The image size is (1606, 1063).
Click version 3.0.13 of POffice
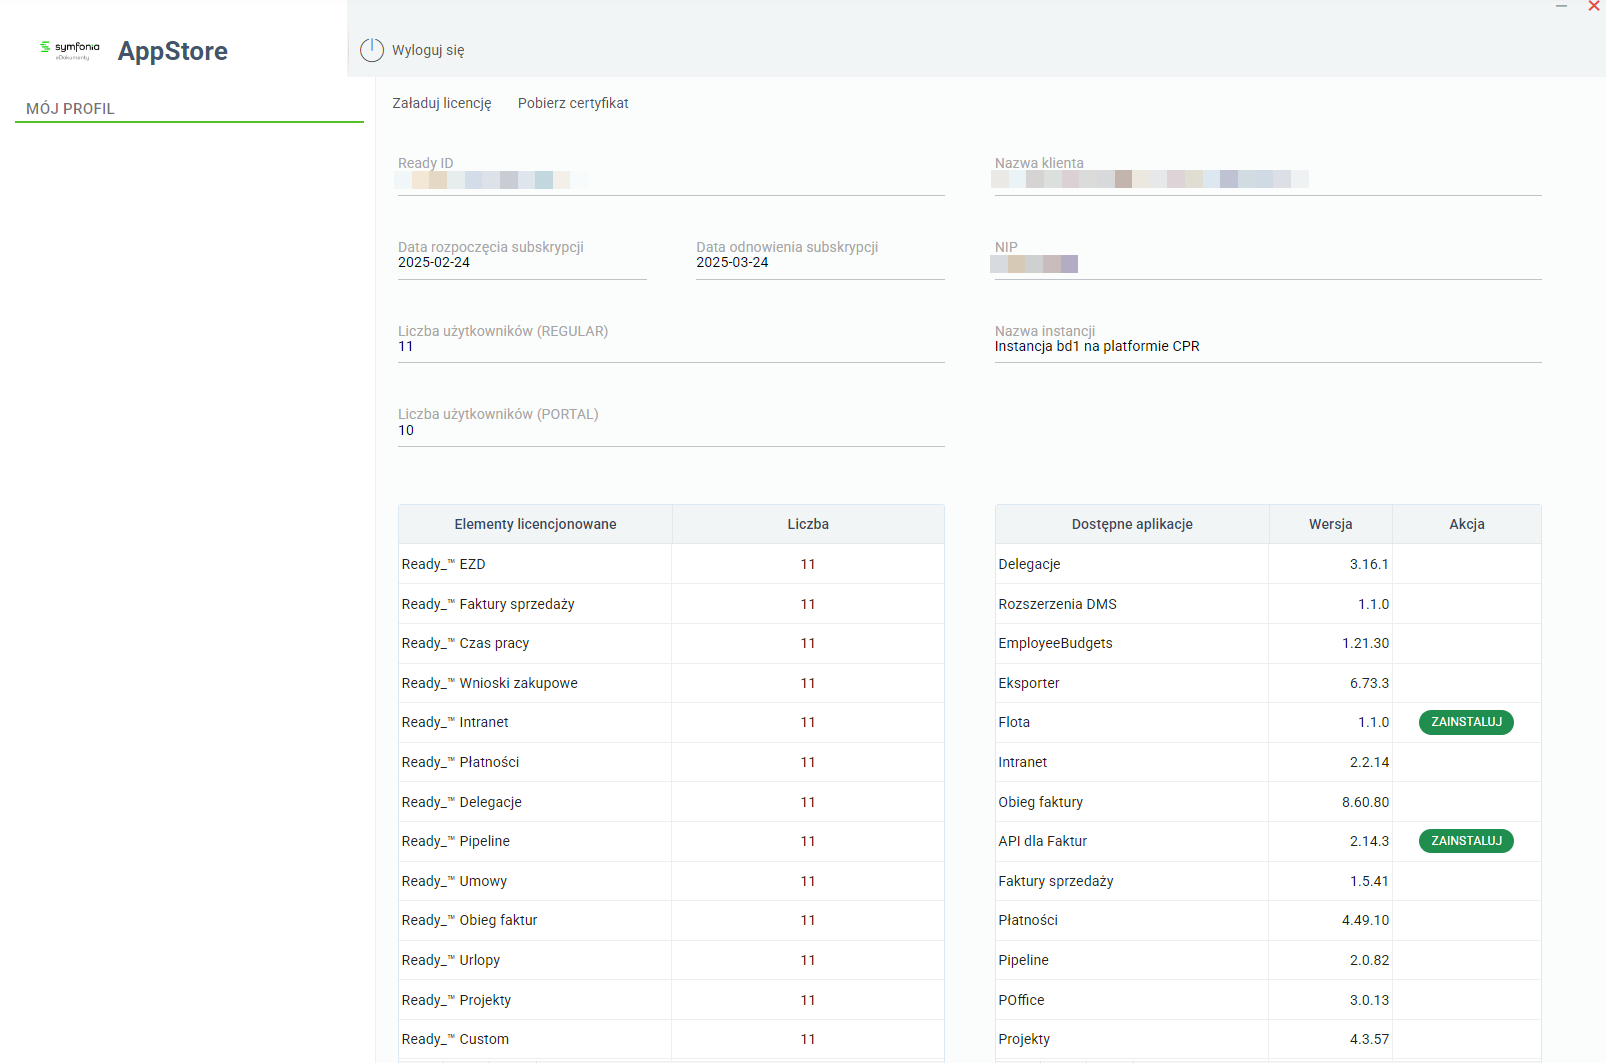pos(1369,1000)
